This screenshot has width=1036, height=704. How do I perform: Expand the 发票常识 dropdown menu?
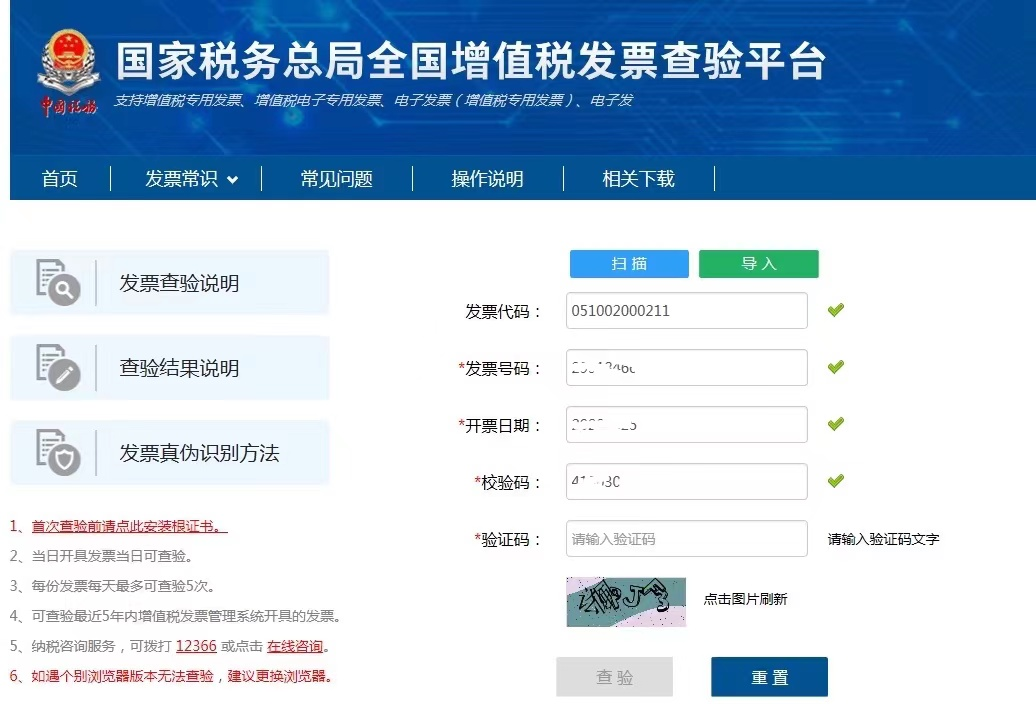(x=191, y=179)
